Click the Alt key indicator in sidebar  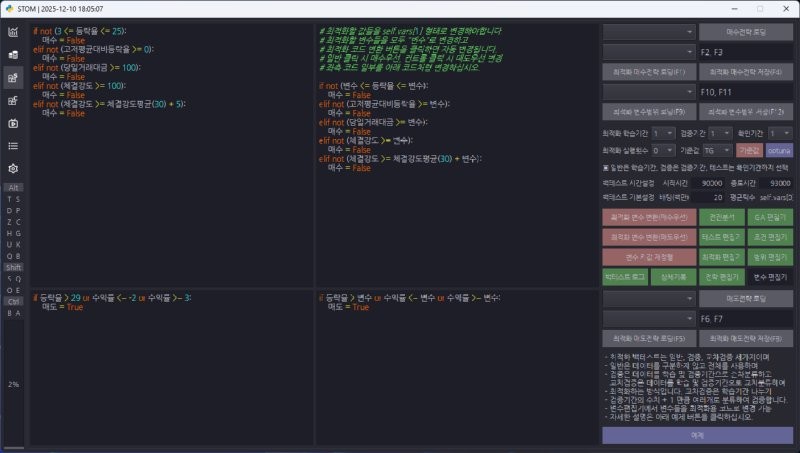(14, 187)
